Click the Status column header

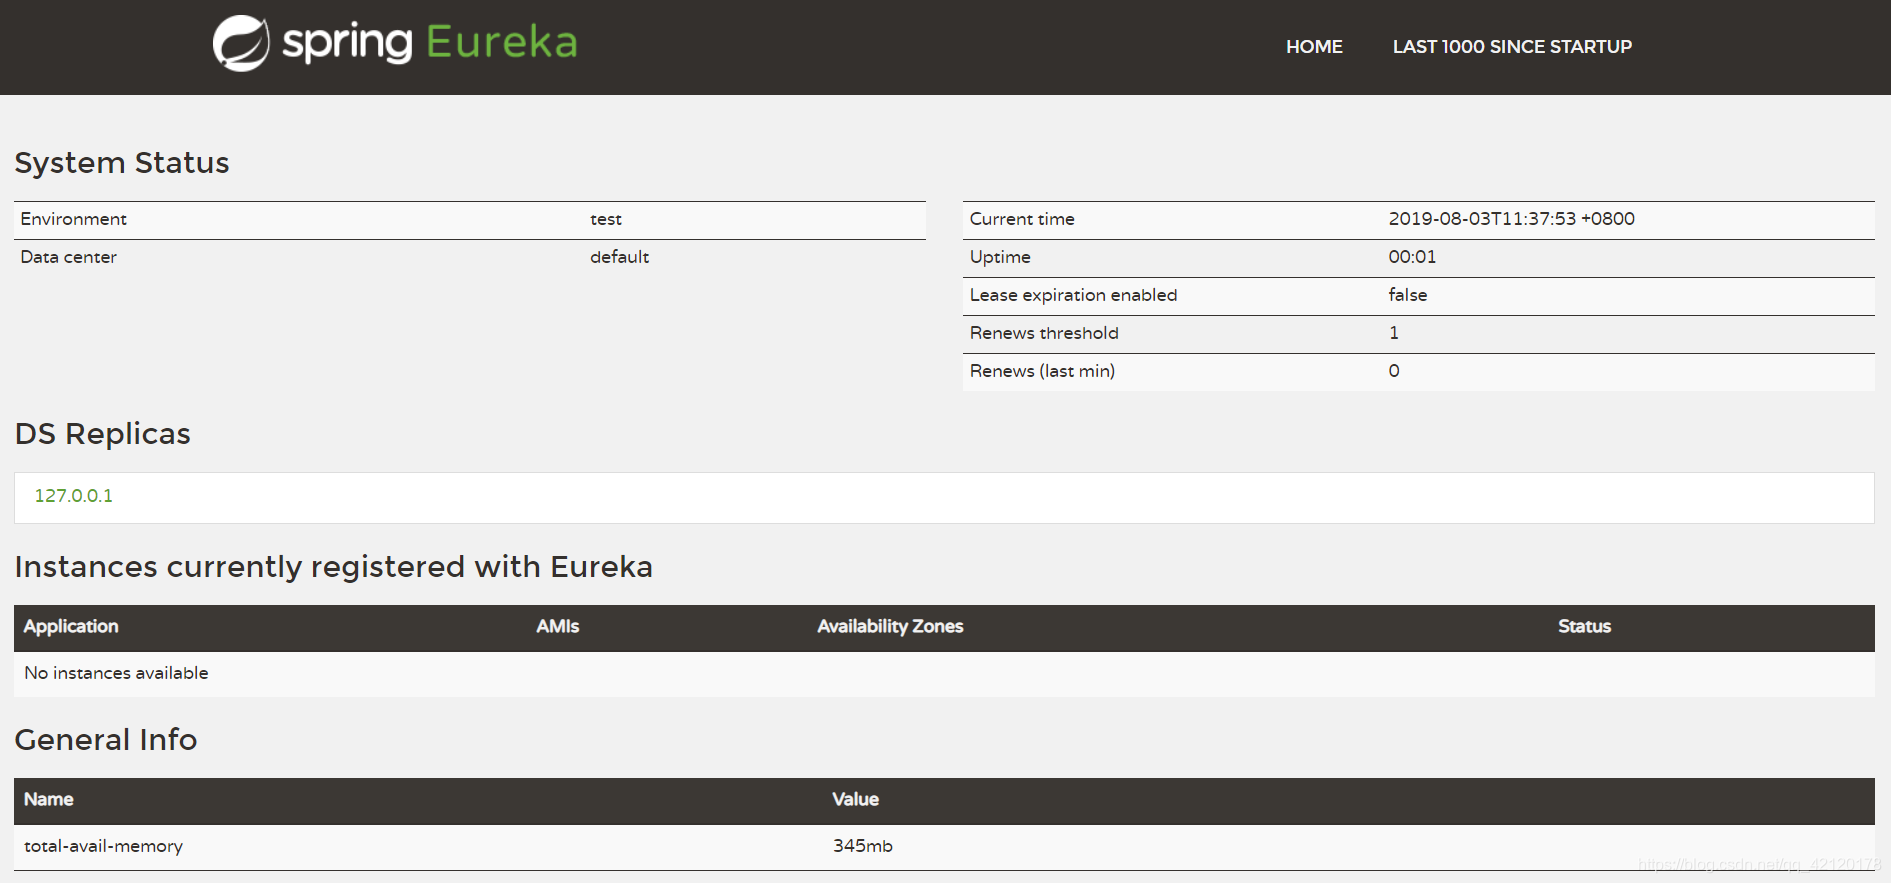point(1585,627)
